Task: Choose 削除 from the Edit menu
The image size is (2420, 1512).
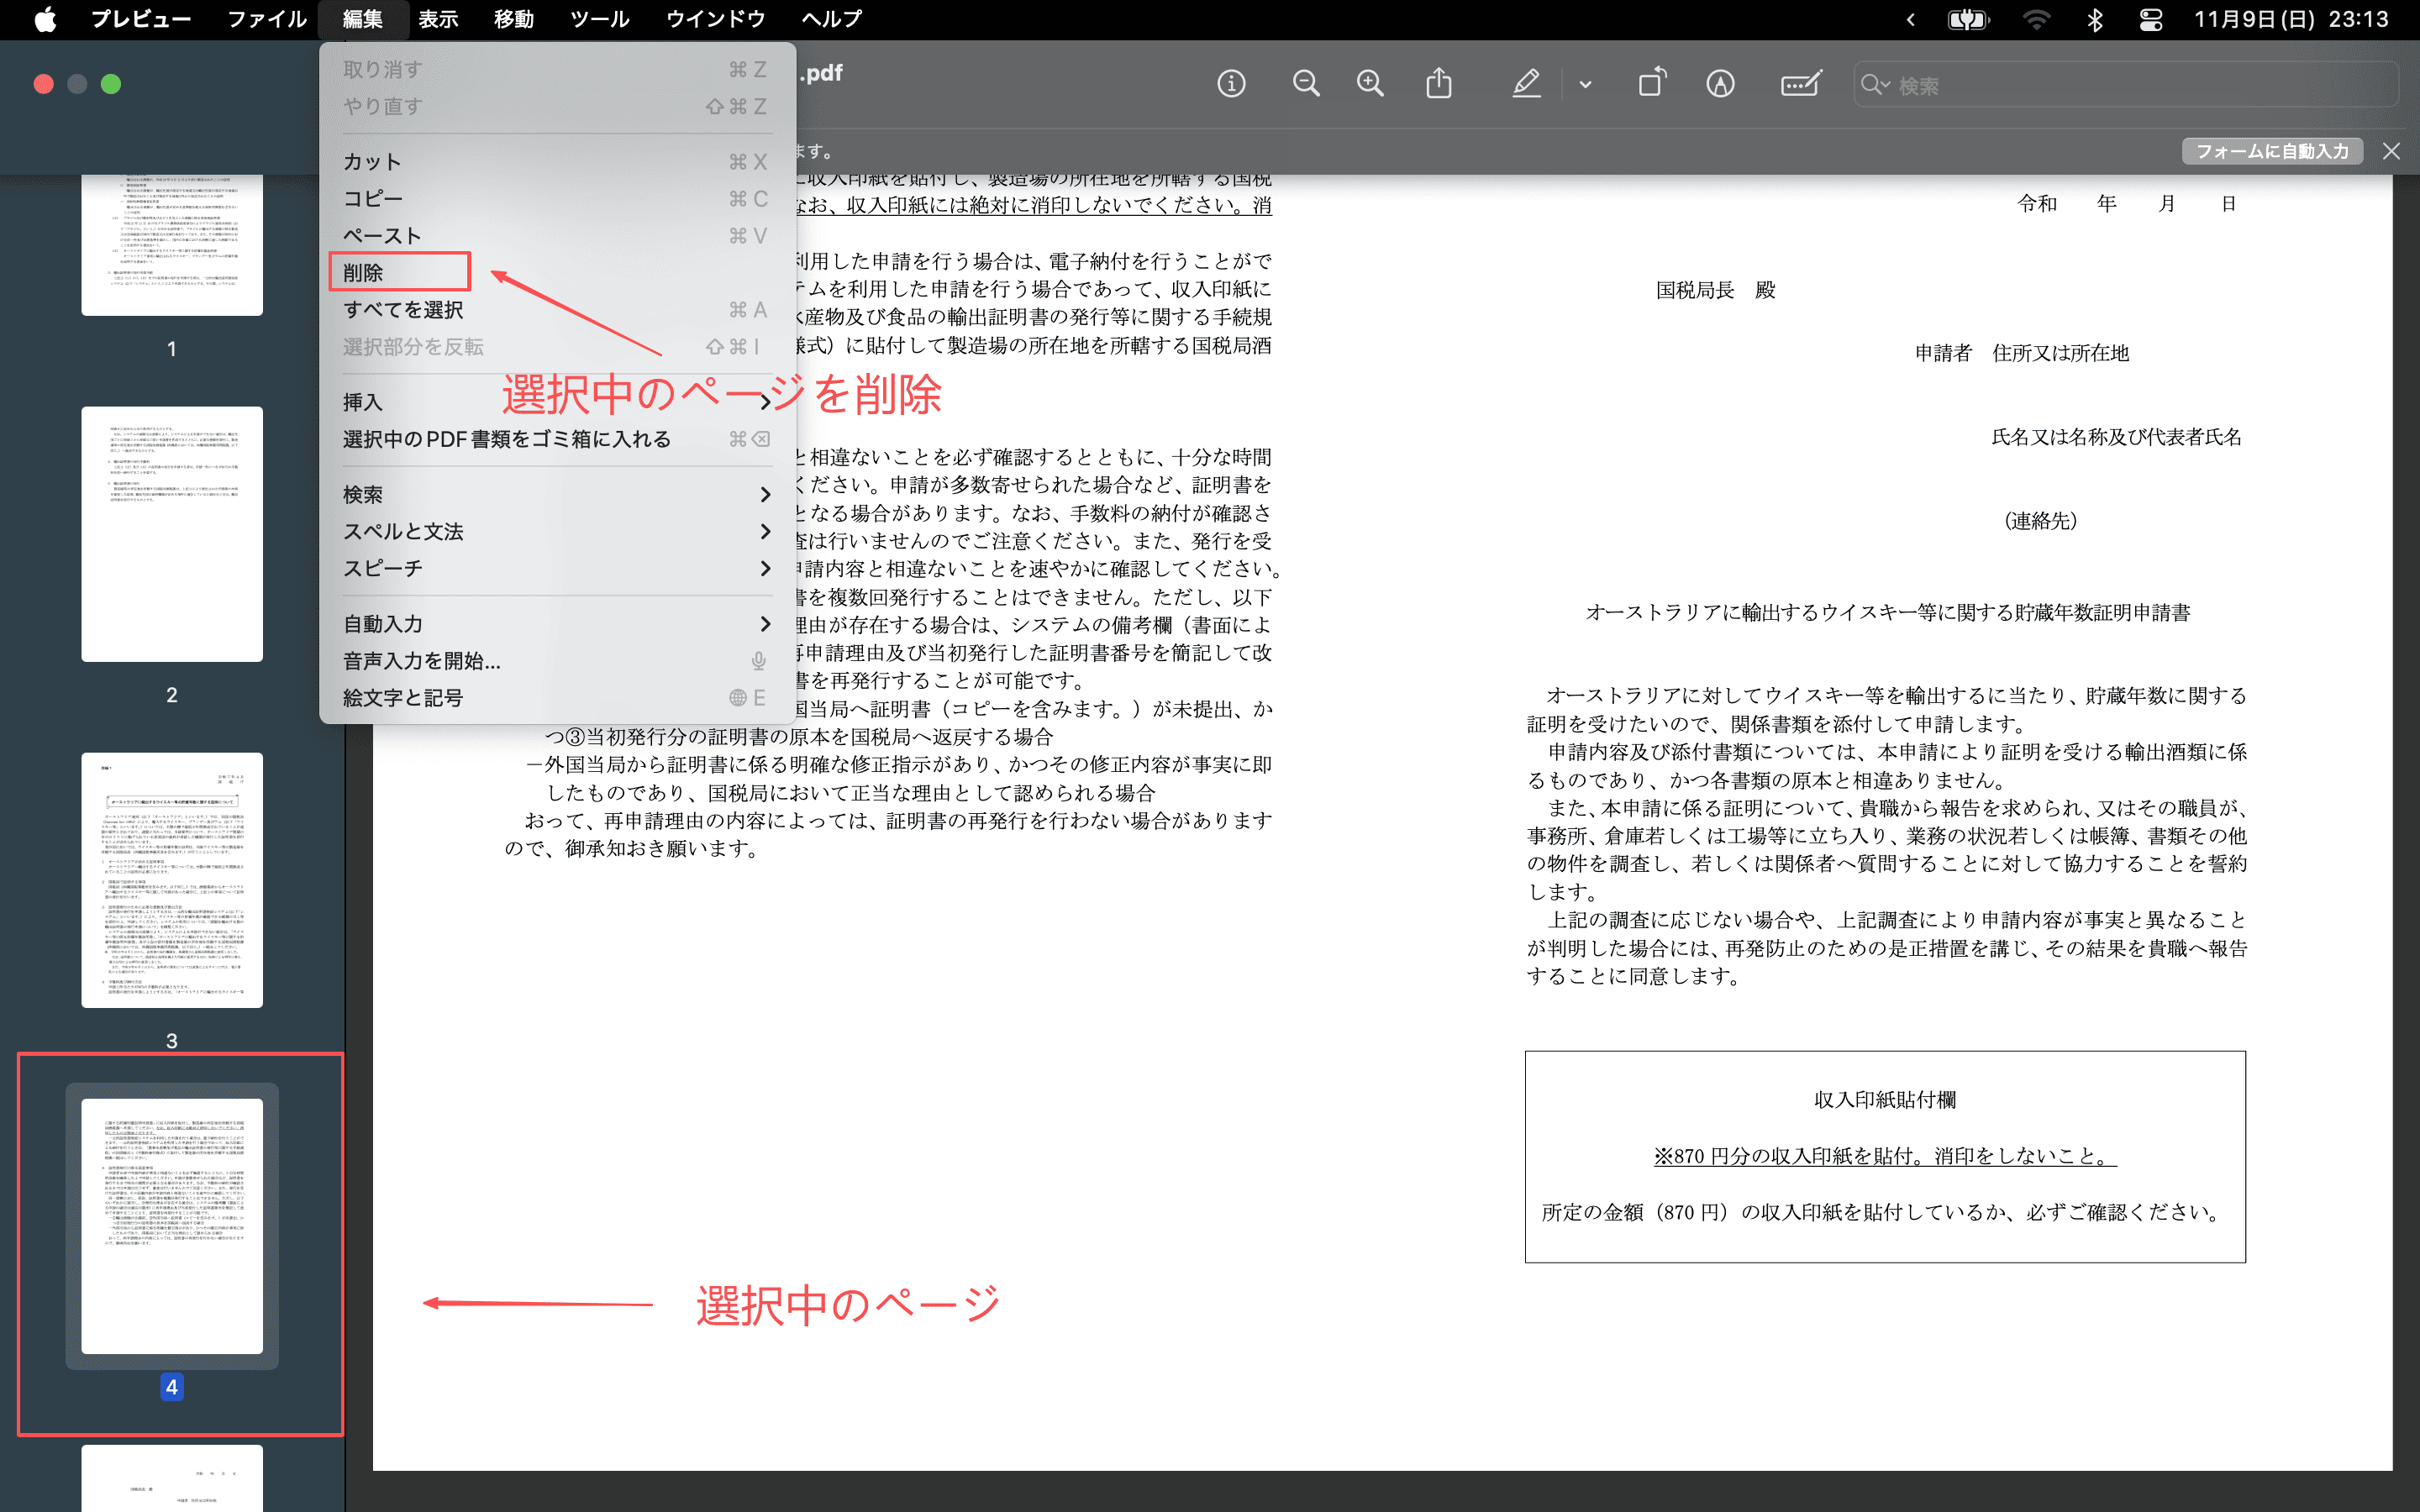Action: click(364, 272)
